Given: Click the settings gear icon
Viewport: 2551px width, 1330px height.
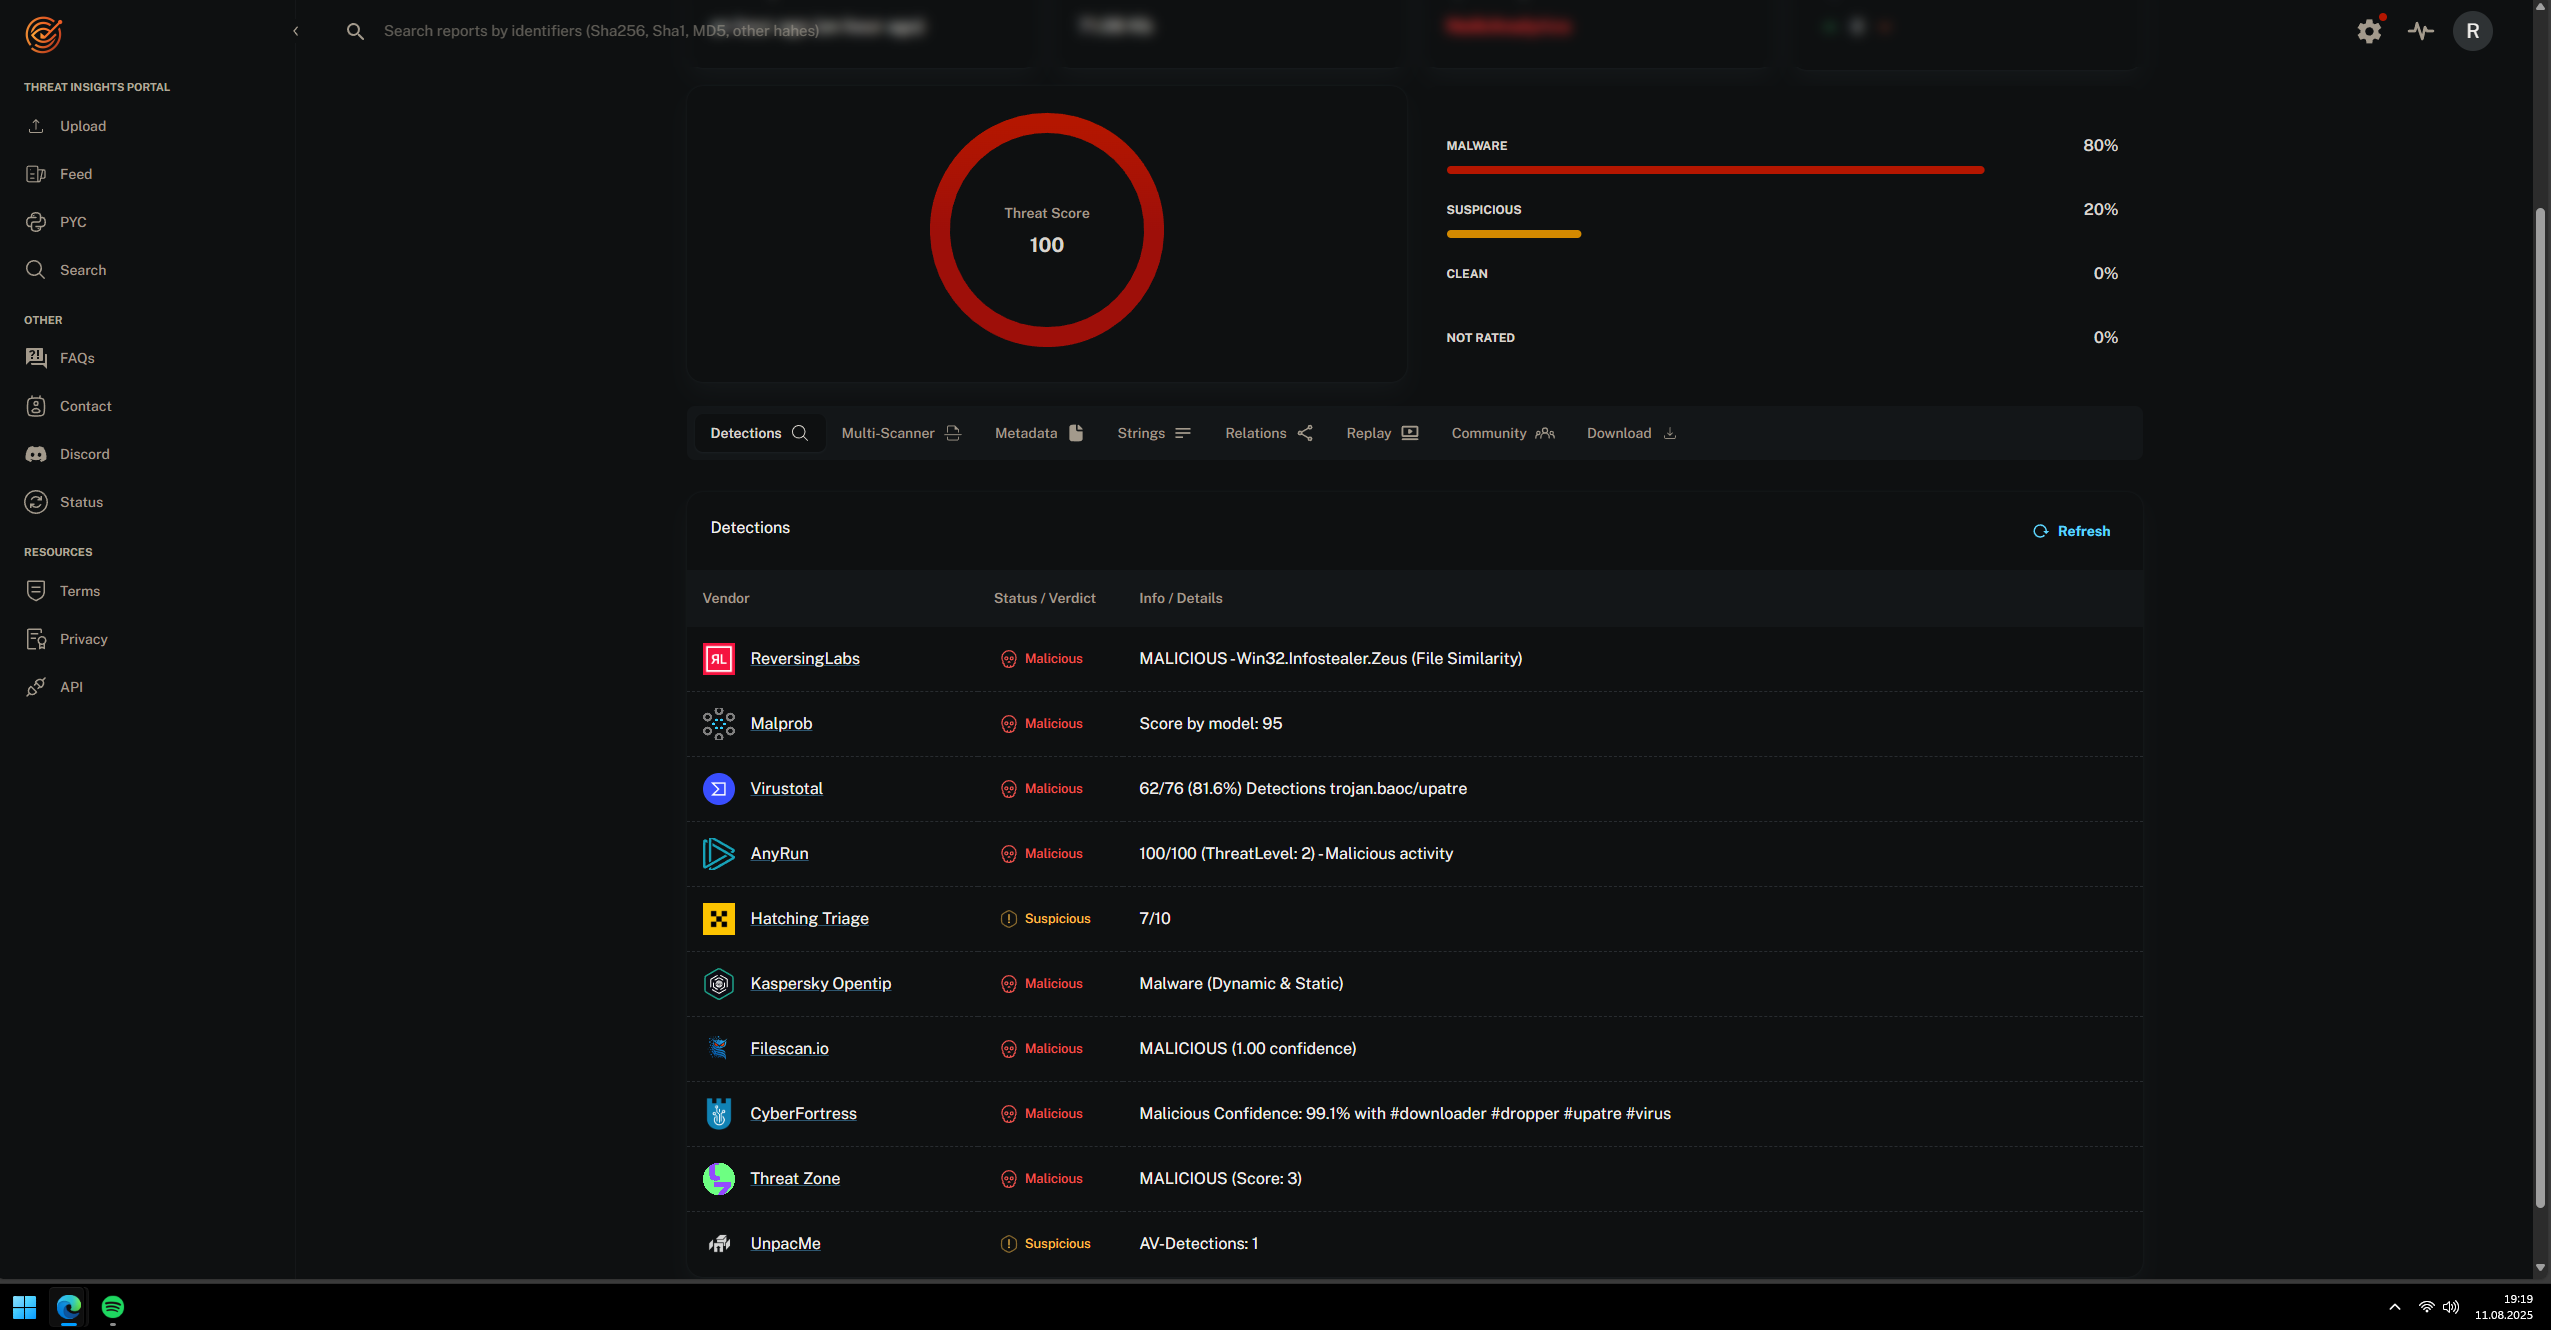Looking at the screenshot, I should (2369, 31).
